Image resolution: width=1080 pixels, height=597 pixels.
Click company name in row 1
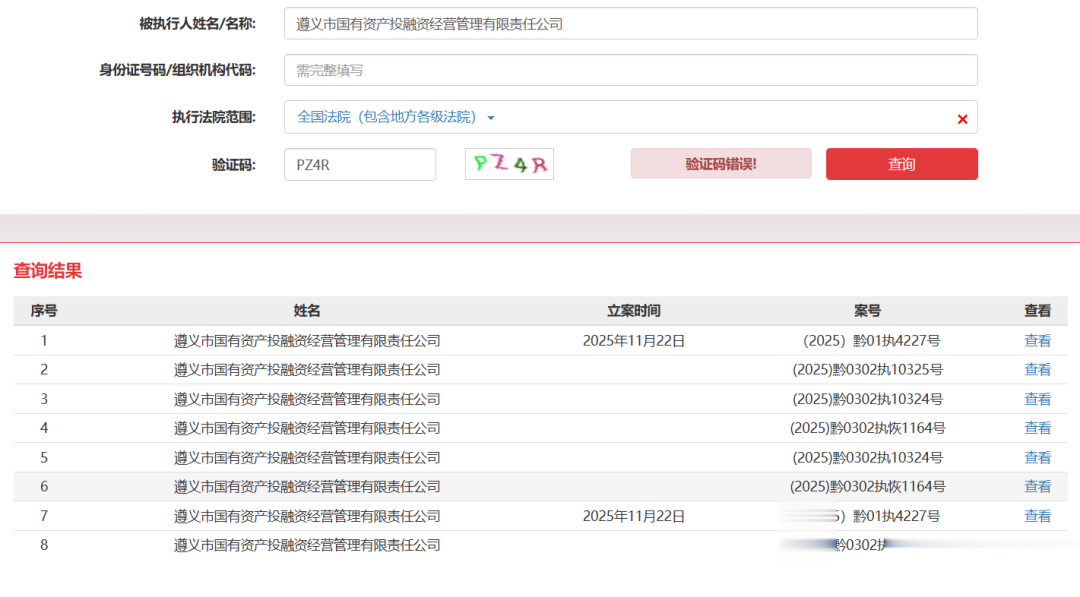307,340
